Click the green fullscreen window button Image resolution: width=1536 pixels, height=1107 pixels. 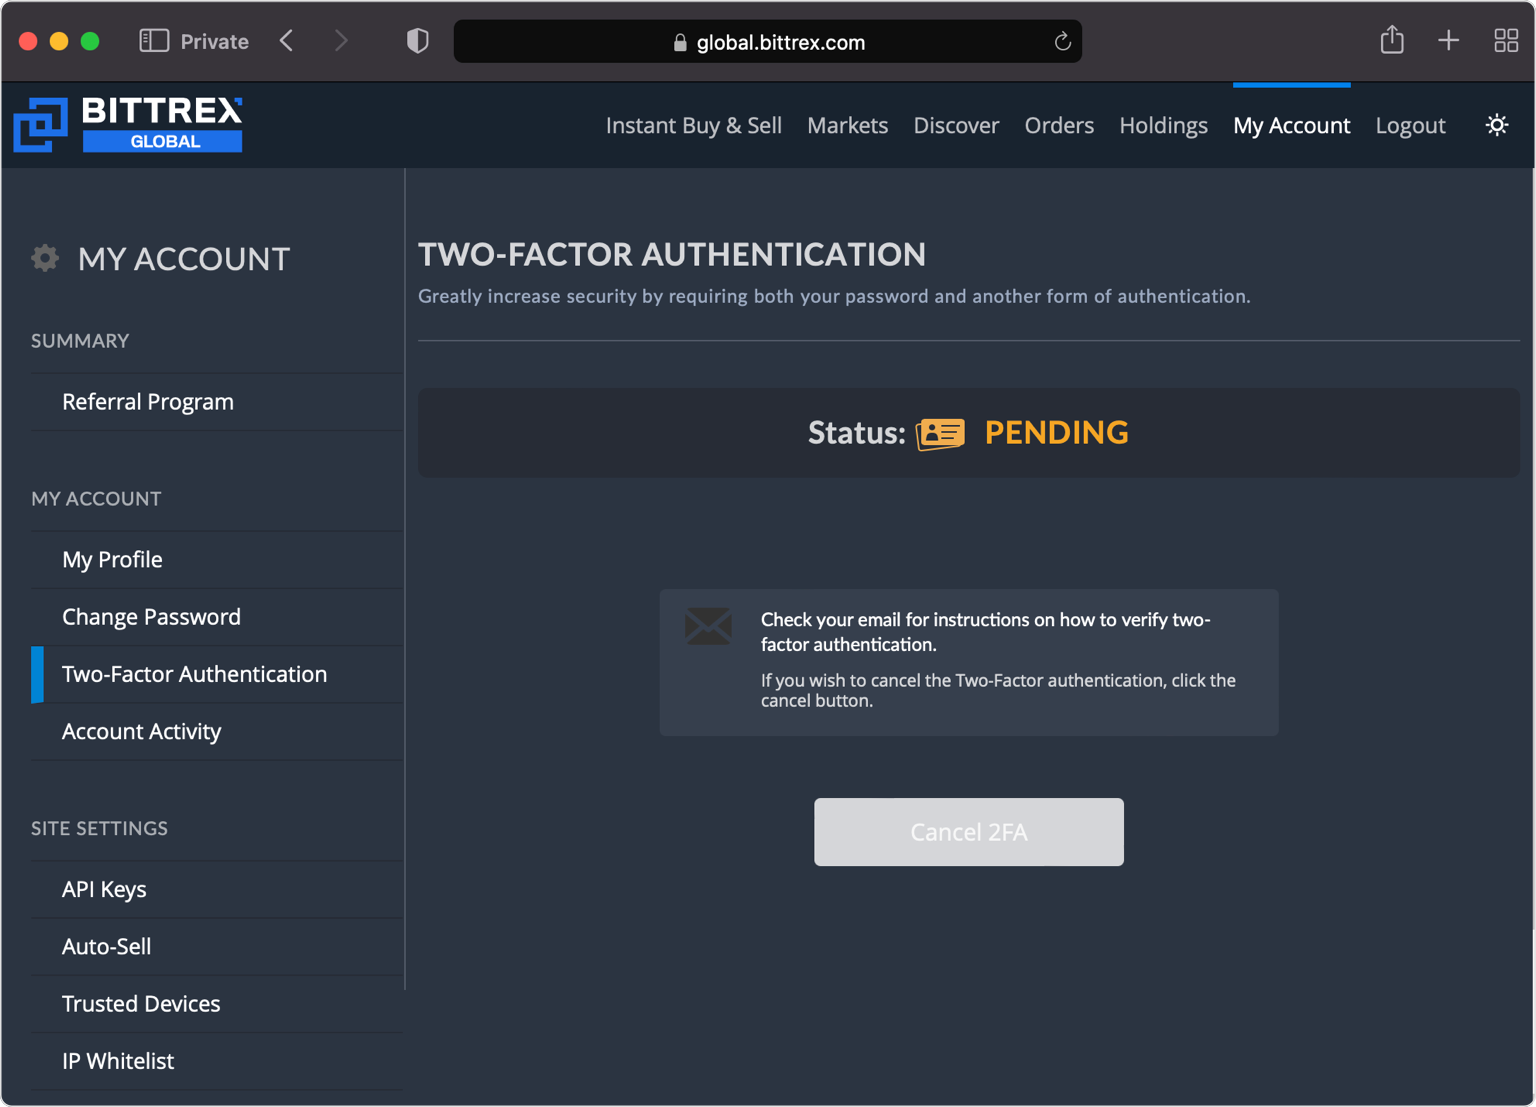90,41
